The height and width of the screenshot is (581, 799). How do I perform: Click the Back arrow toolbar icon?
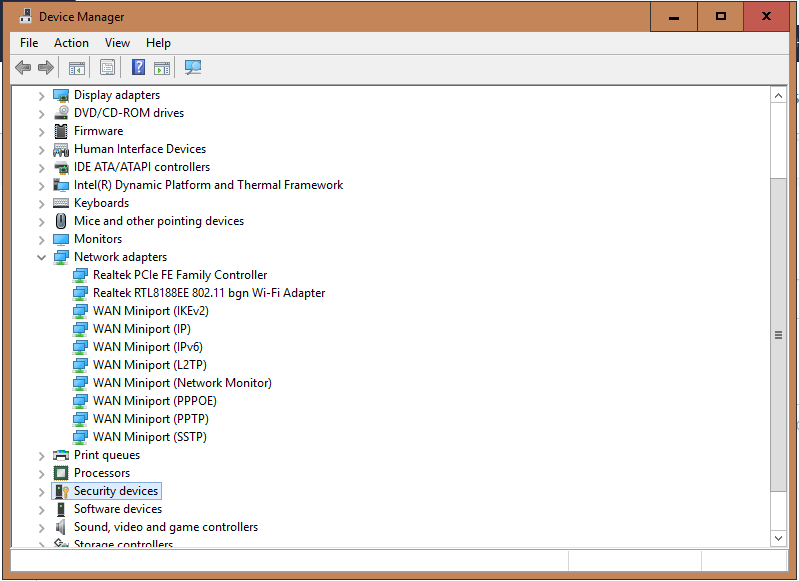point(23,67)
